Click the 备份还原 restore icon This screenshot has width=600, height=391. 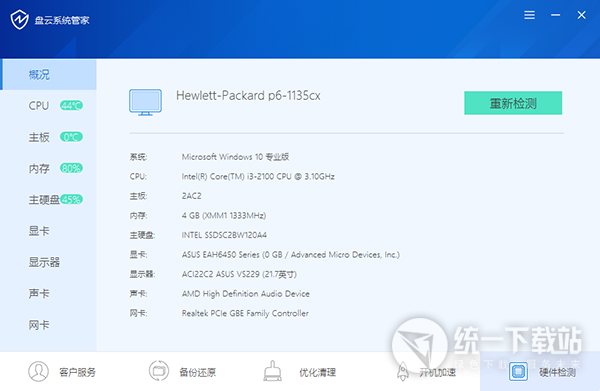click(158, 371)
